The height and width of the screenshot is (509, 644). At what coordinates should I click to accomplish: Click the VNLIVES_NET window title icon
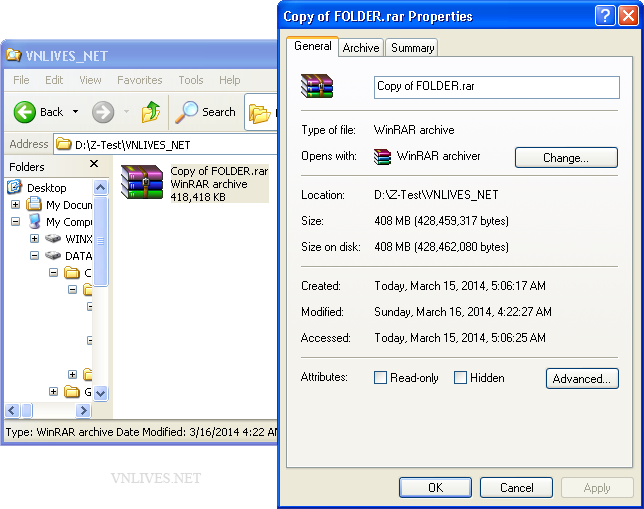(14, 55)
